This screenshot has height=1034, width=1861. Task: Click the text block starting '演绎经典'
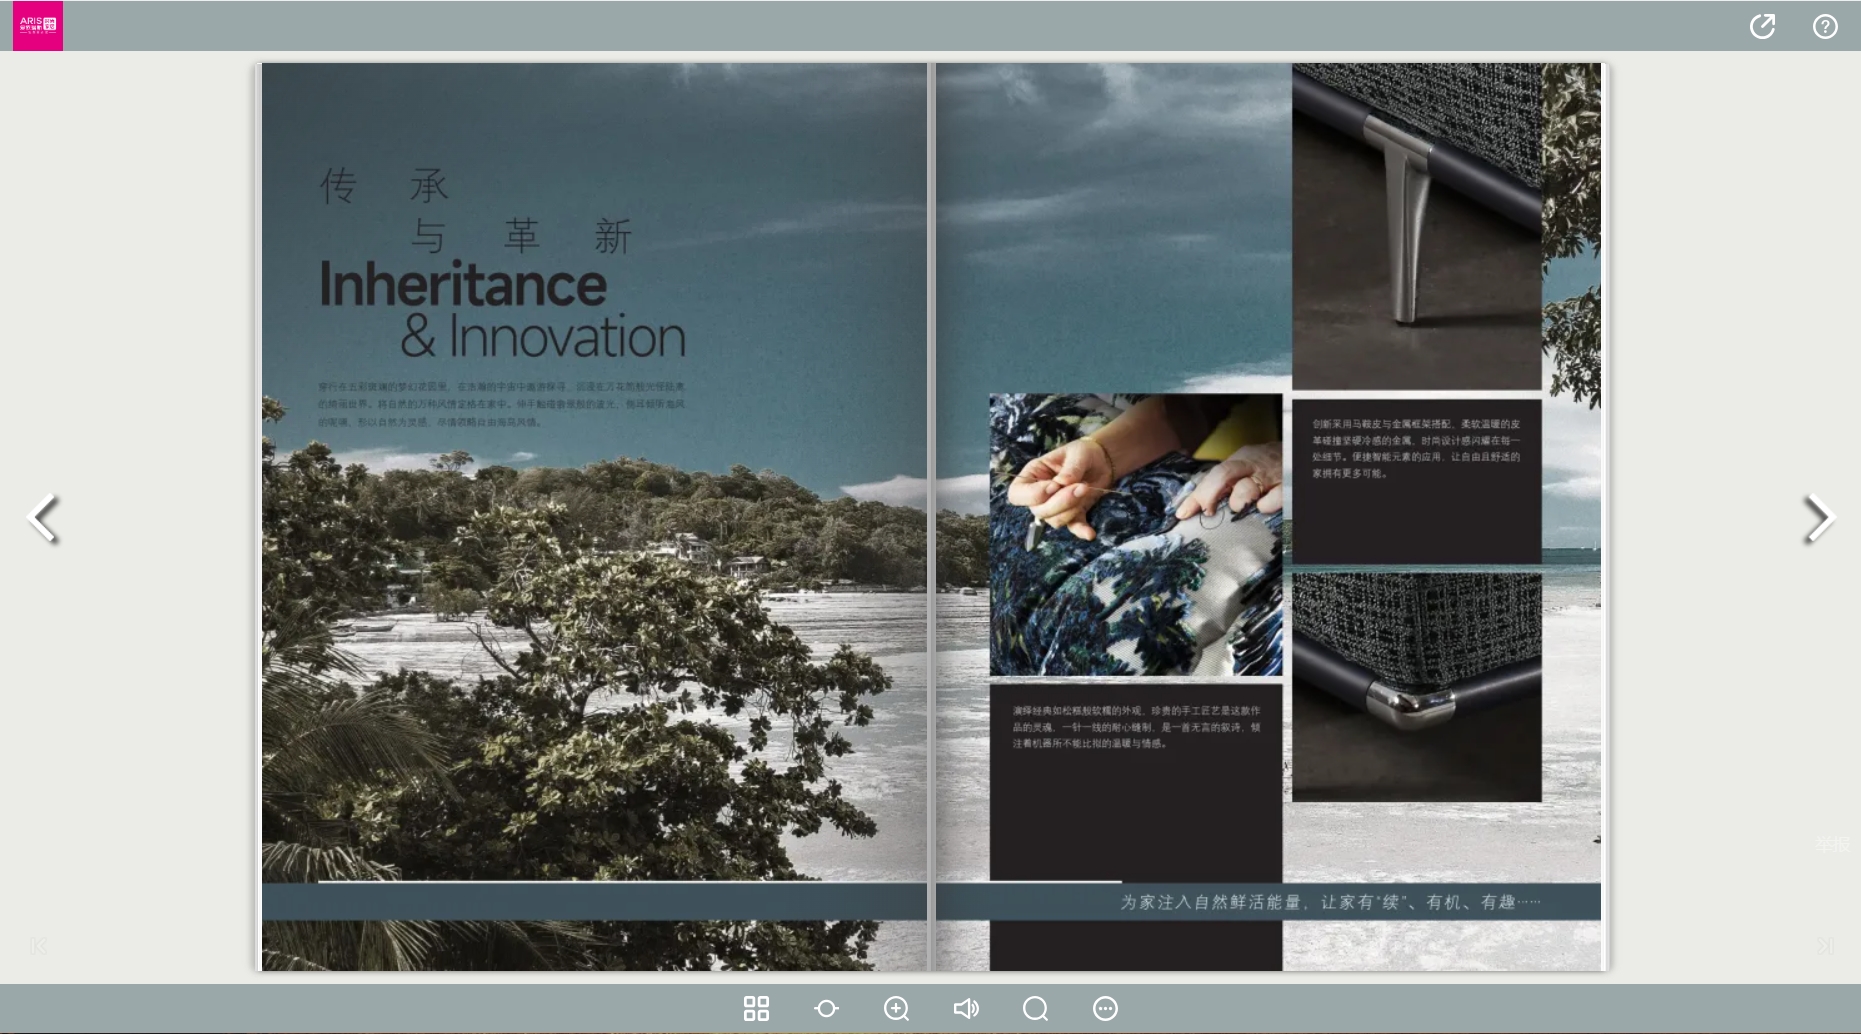pyautogui.click(x=1136, y=727)
